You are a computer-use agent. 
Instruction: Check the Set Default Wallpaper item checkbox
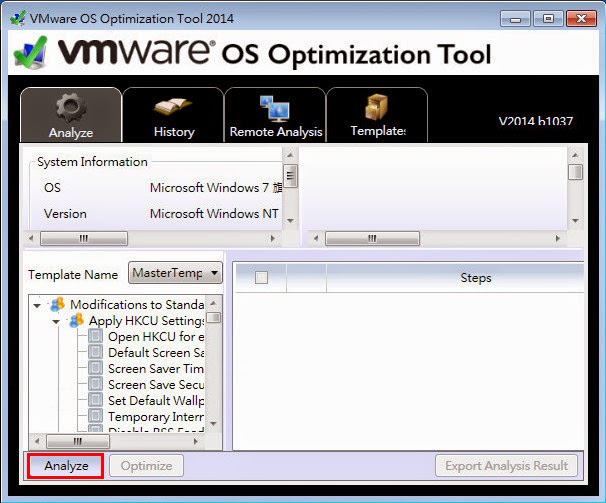tap(95, 400)
